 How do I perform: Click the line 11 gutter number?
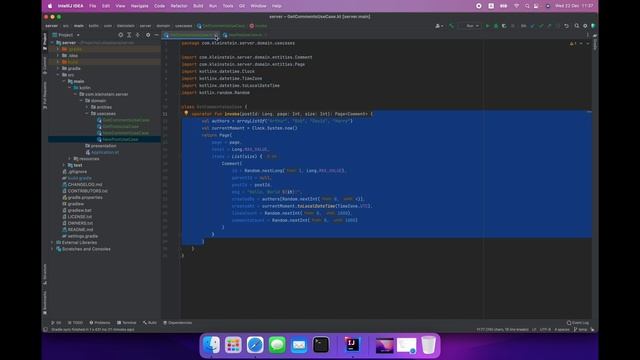click(x=165, y=114)
